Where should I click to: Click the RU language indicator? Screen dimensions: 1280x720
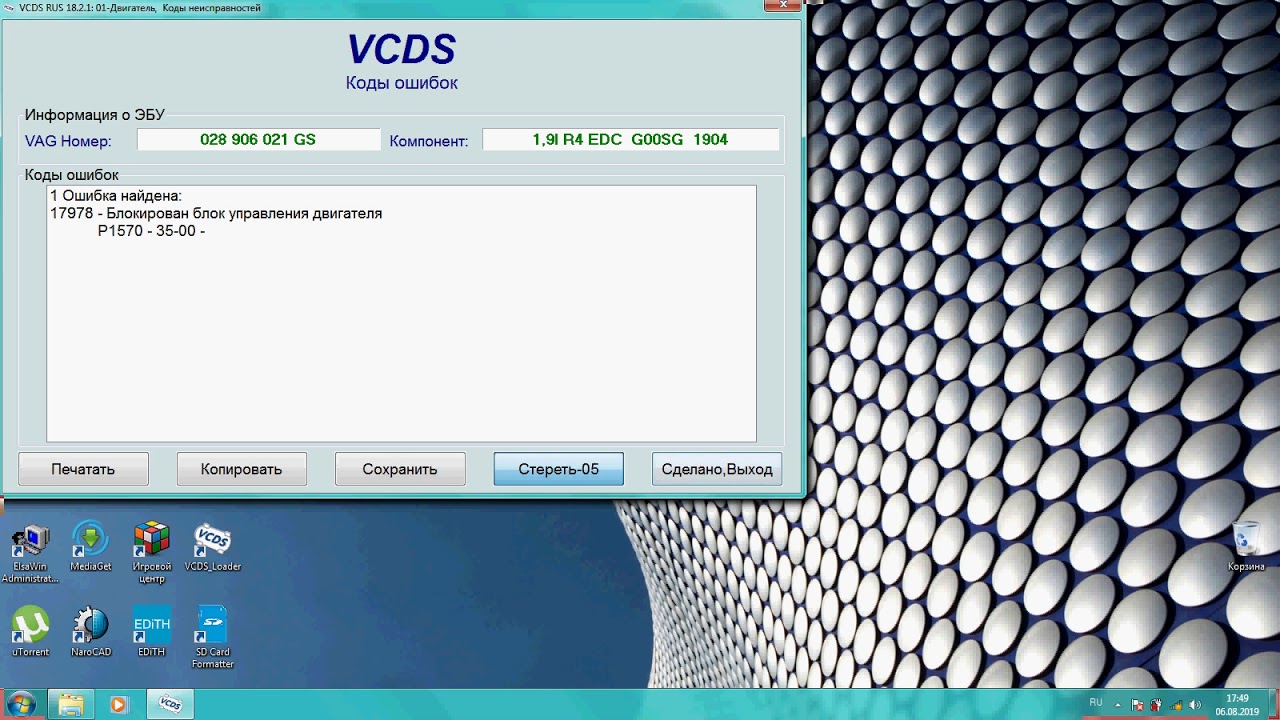1096,703
